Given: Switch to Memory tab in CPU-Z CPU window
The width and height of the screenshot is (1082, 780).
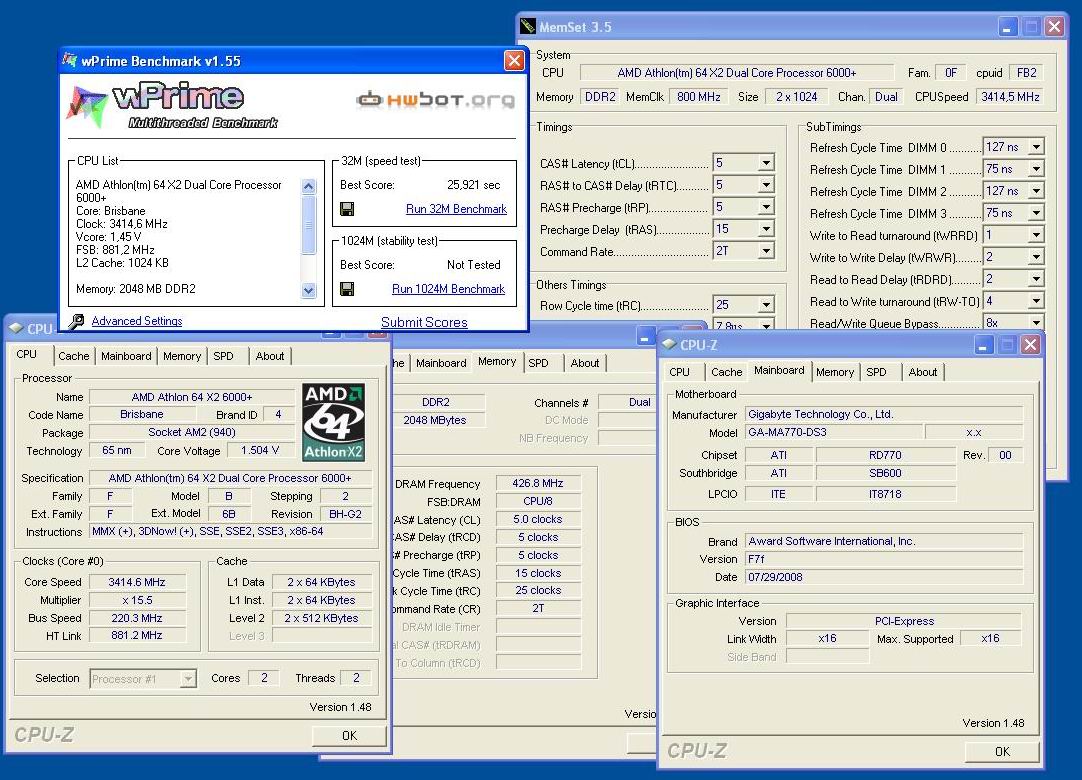Looking at the screenshot, I should (x=182, y=356).
